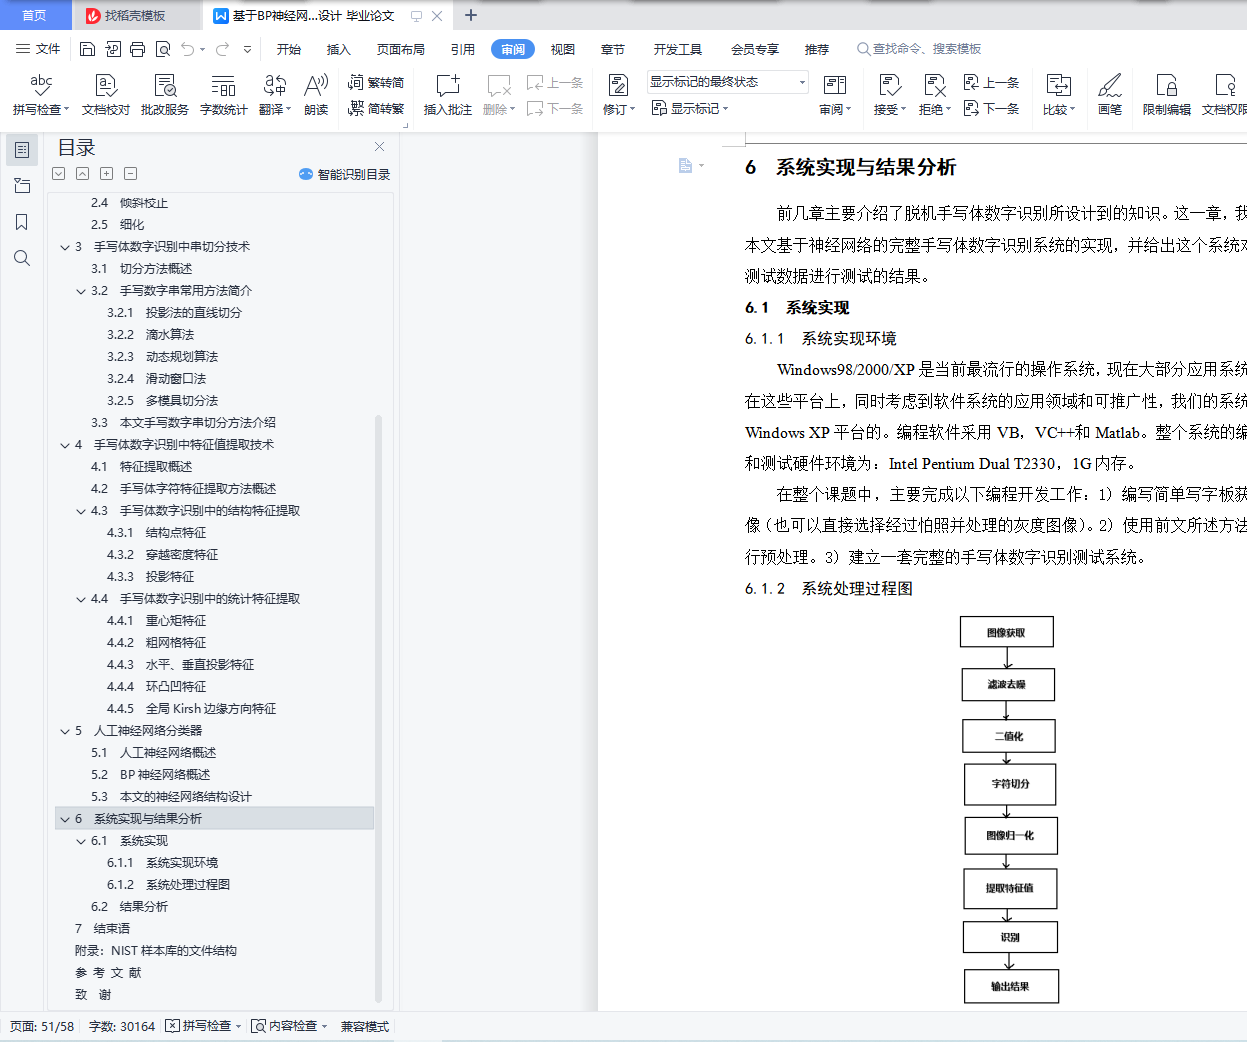Open the 文件 menu
Screen dimensions: 1247x1042
(x=38, y=49)
